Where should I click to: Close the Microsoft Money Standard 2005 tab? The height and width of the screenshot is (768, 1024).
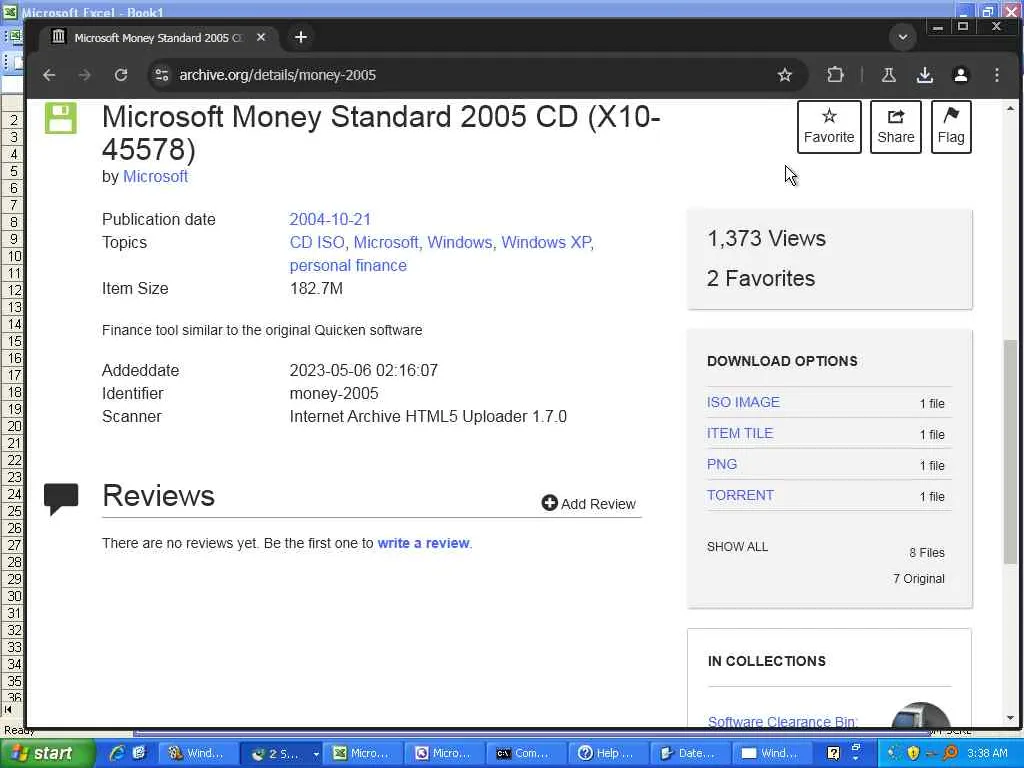pyautogui.click(x=261, y=37)
